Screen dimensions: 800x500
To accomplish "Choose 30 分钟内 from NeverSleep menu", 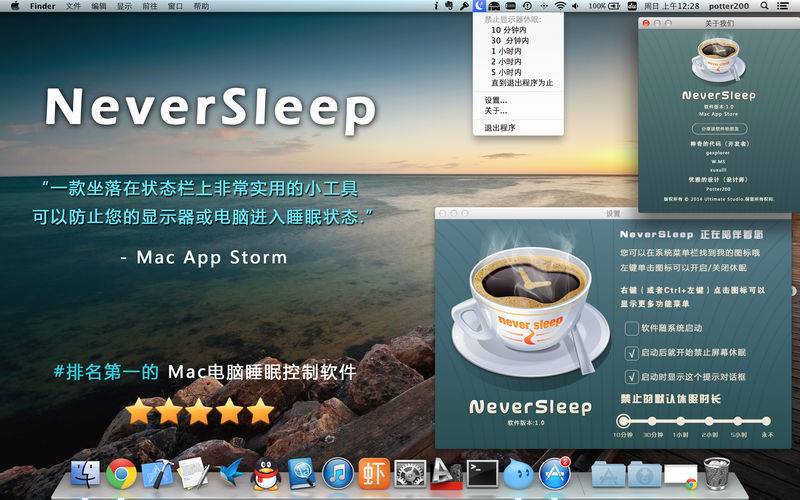I will 518,40.
